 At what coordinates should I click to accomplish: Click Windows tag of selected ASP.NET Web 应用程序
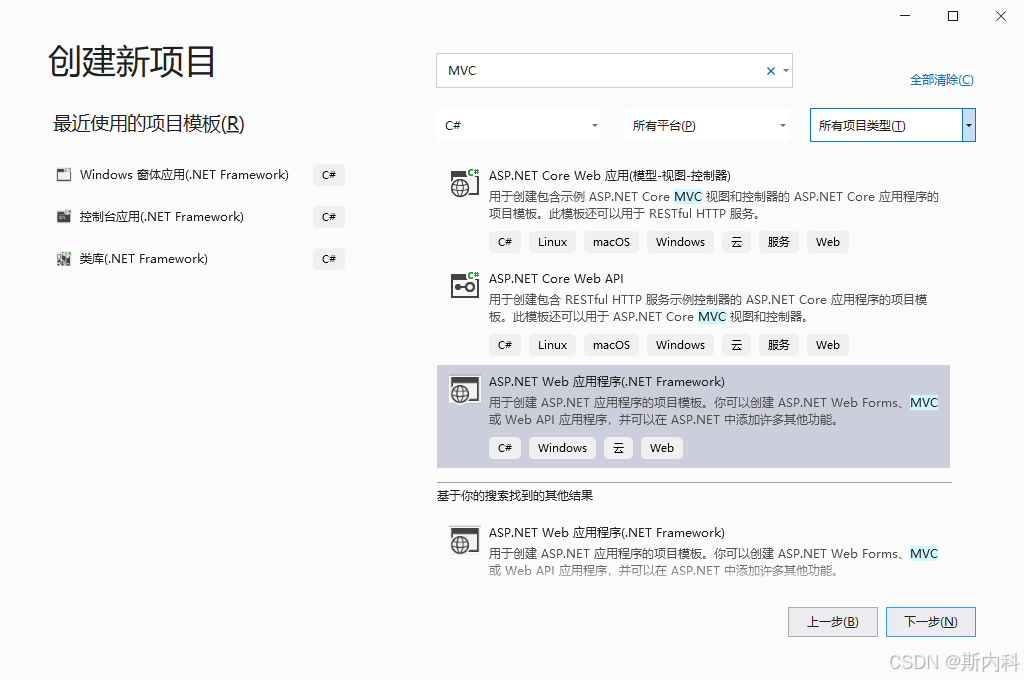coord(562,448)
